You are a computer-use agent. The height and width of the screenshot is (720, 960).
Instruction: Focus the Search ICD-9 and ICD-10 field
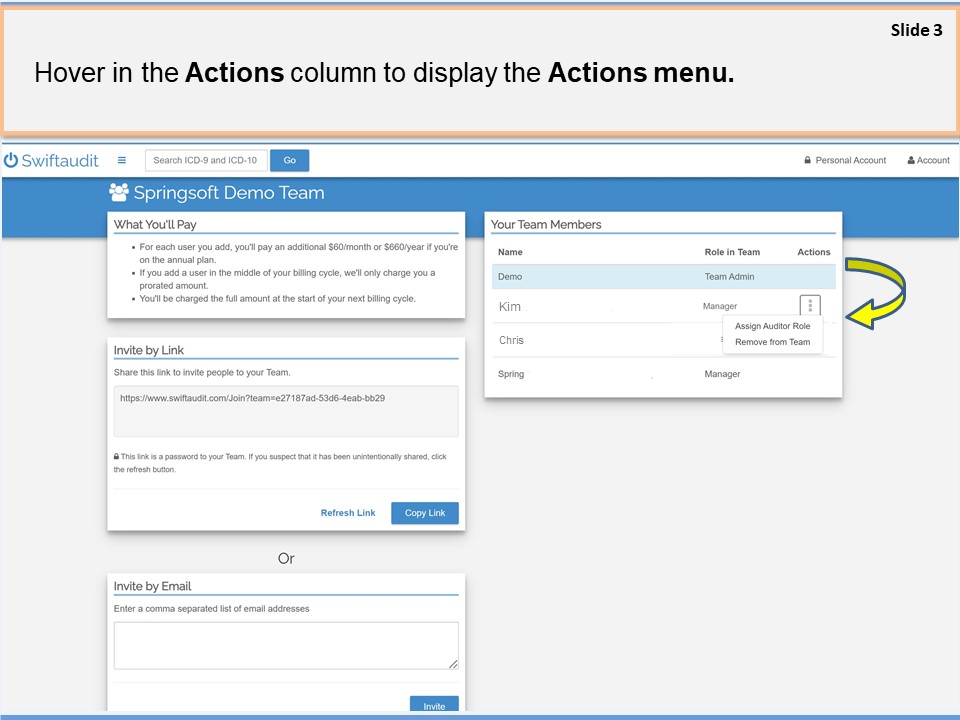coord(206,160)
